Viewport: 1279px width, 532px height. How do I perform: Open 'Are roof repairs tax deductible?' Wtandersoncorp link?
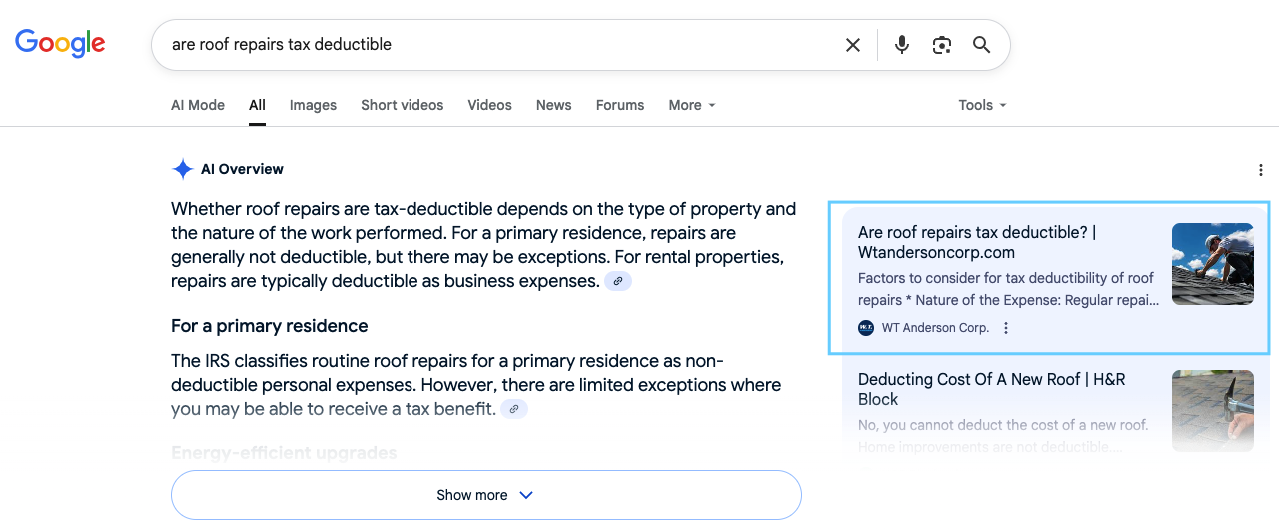pos(977,242)
